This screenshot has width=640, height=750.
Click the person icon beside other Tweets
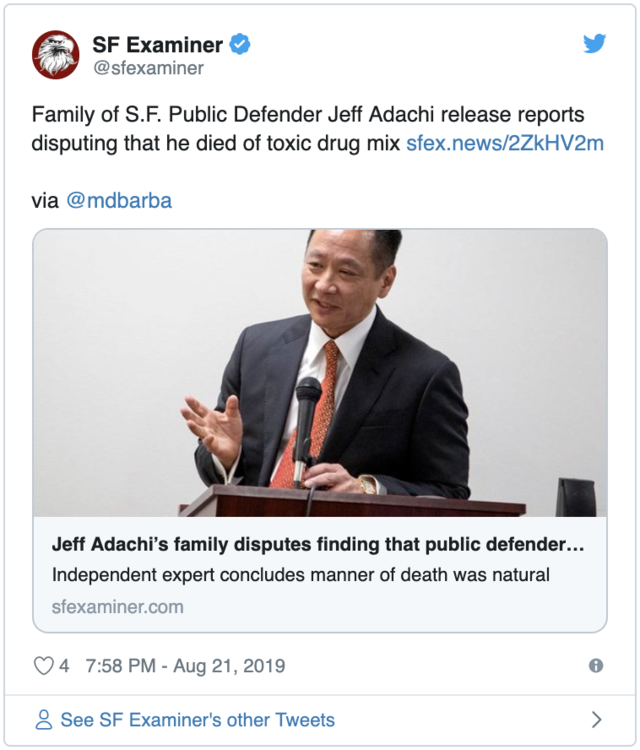coord(44,719)
